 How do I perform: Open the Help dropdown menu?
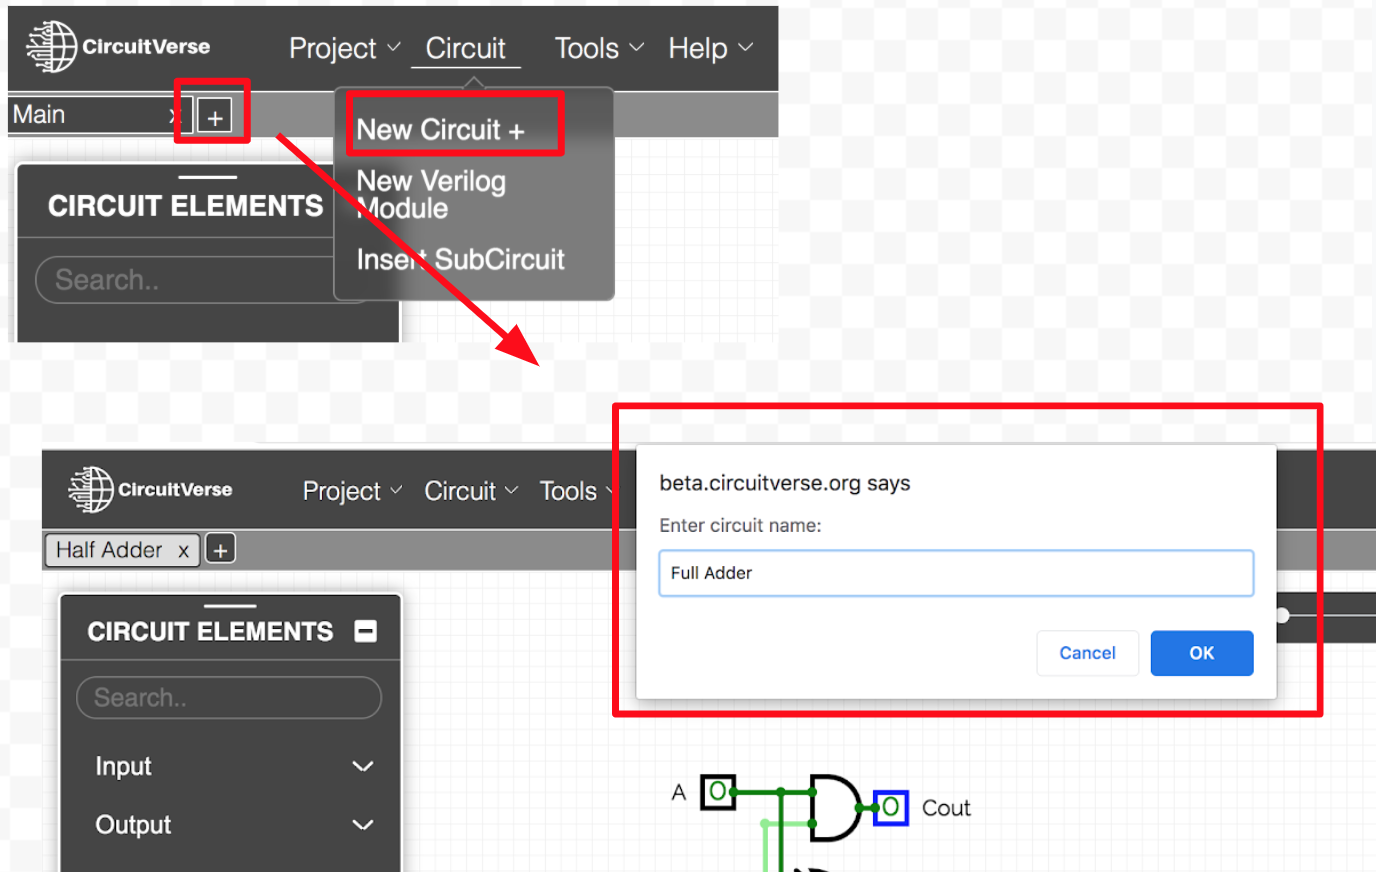point(709,48)
